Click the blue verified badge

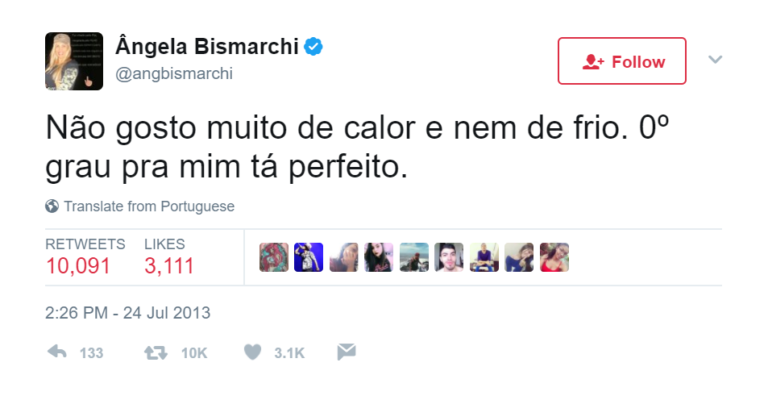[313, 47]
